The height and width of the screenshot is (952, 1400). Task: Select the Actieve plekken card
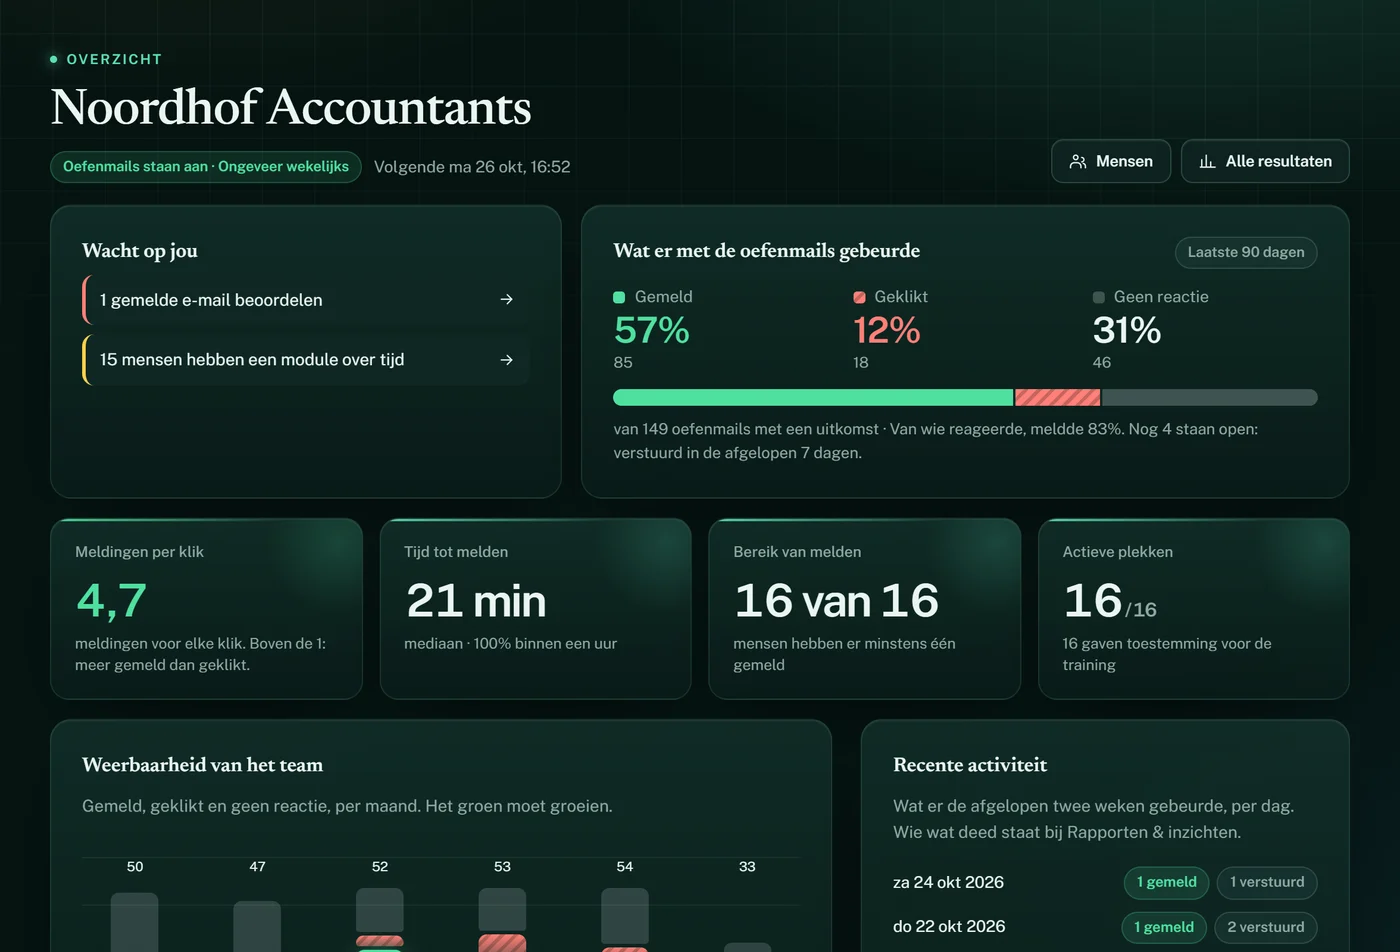pyautogui.click(x=1194, y=609)
